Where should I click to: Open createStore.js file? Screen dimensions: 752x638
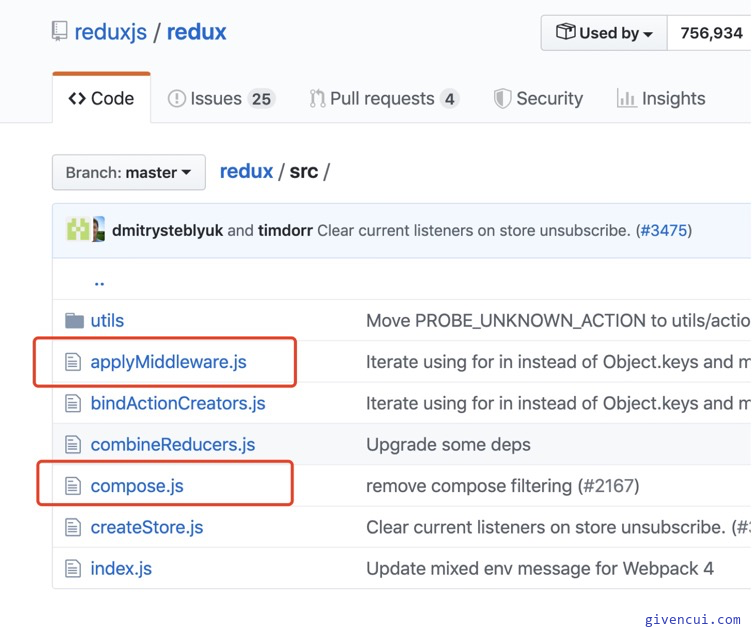(x=147, y=527)
